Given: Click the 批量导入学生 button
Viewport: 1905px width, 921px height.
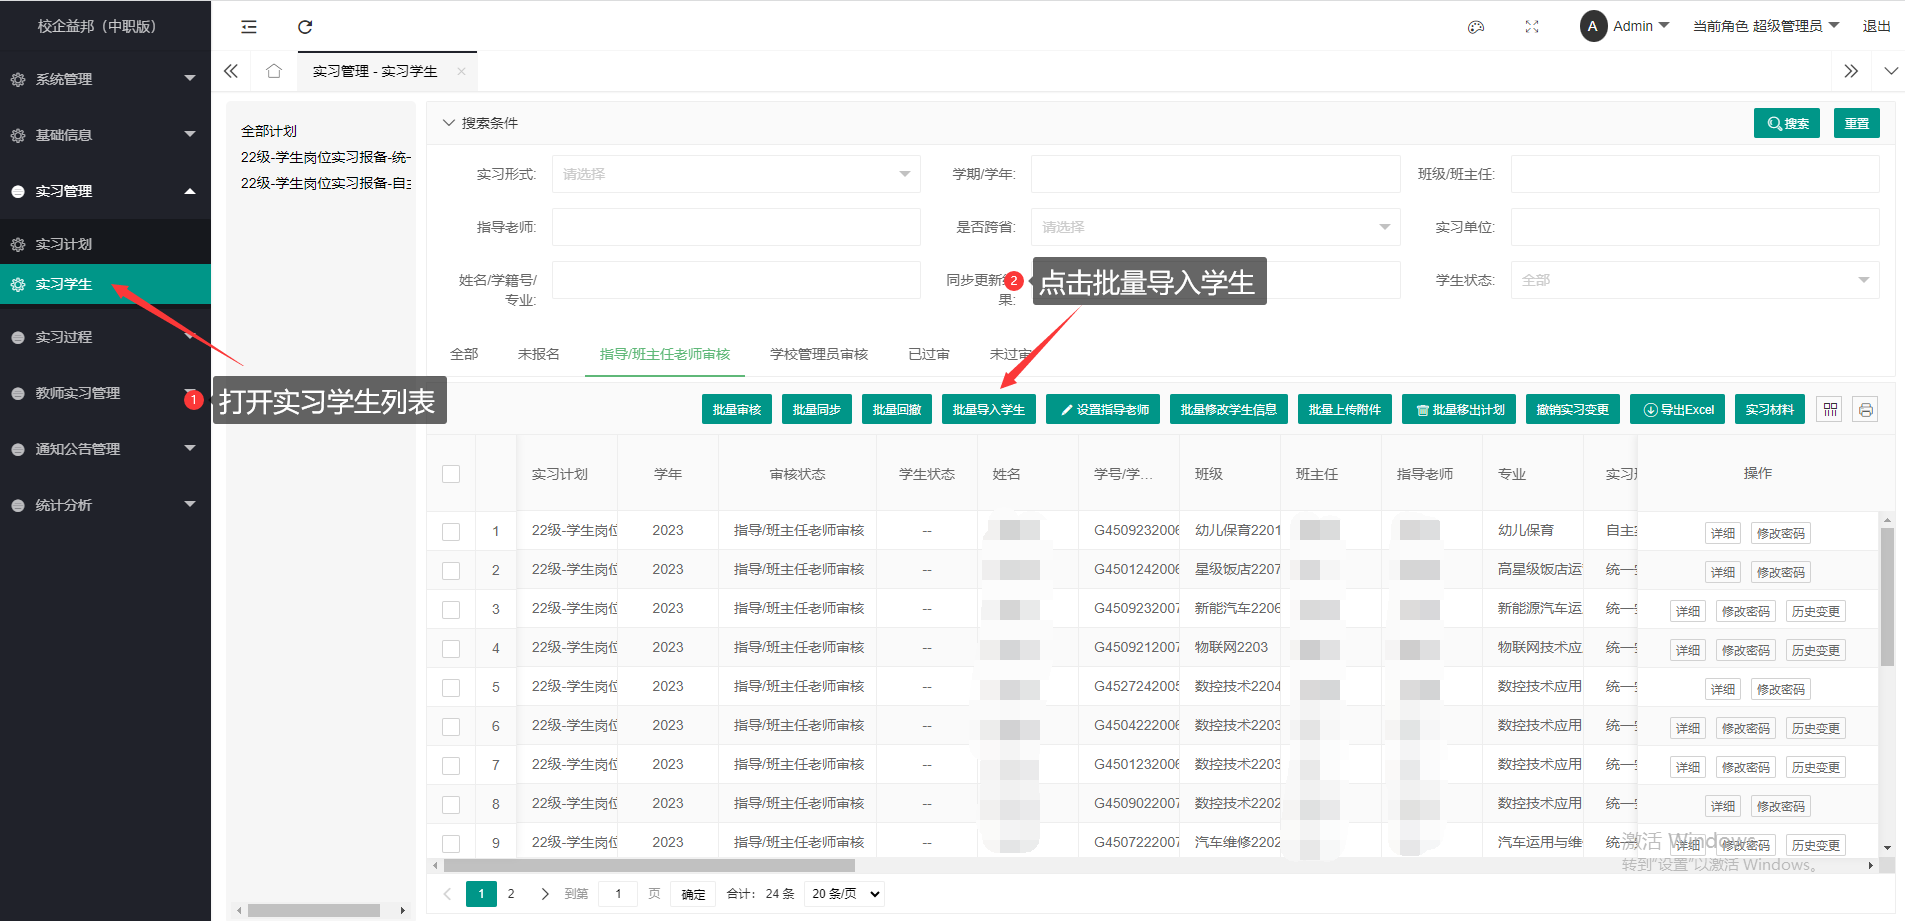Looking at the screenshot, I should (988, 409).
